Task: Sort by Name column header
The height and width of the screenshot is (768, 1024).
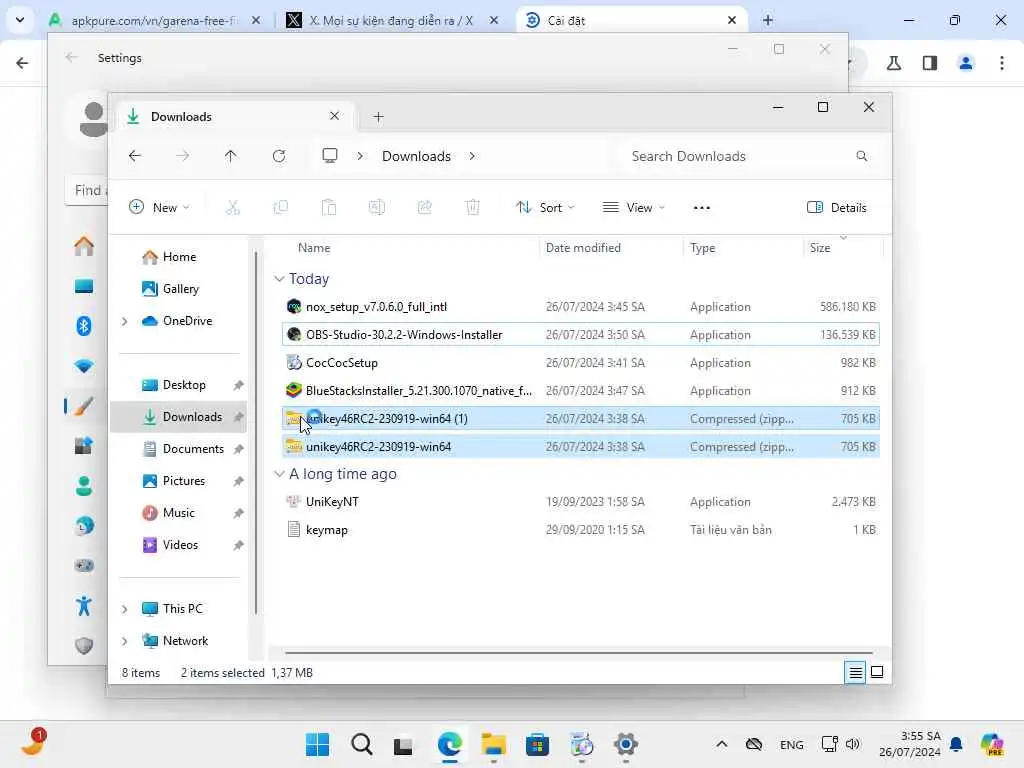Action: point(314,248)
